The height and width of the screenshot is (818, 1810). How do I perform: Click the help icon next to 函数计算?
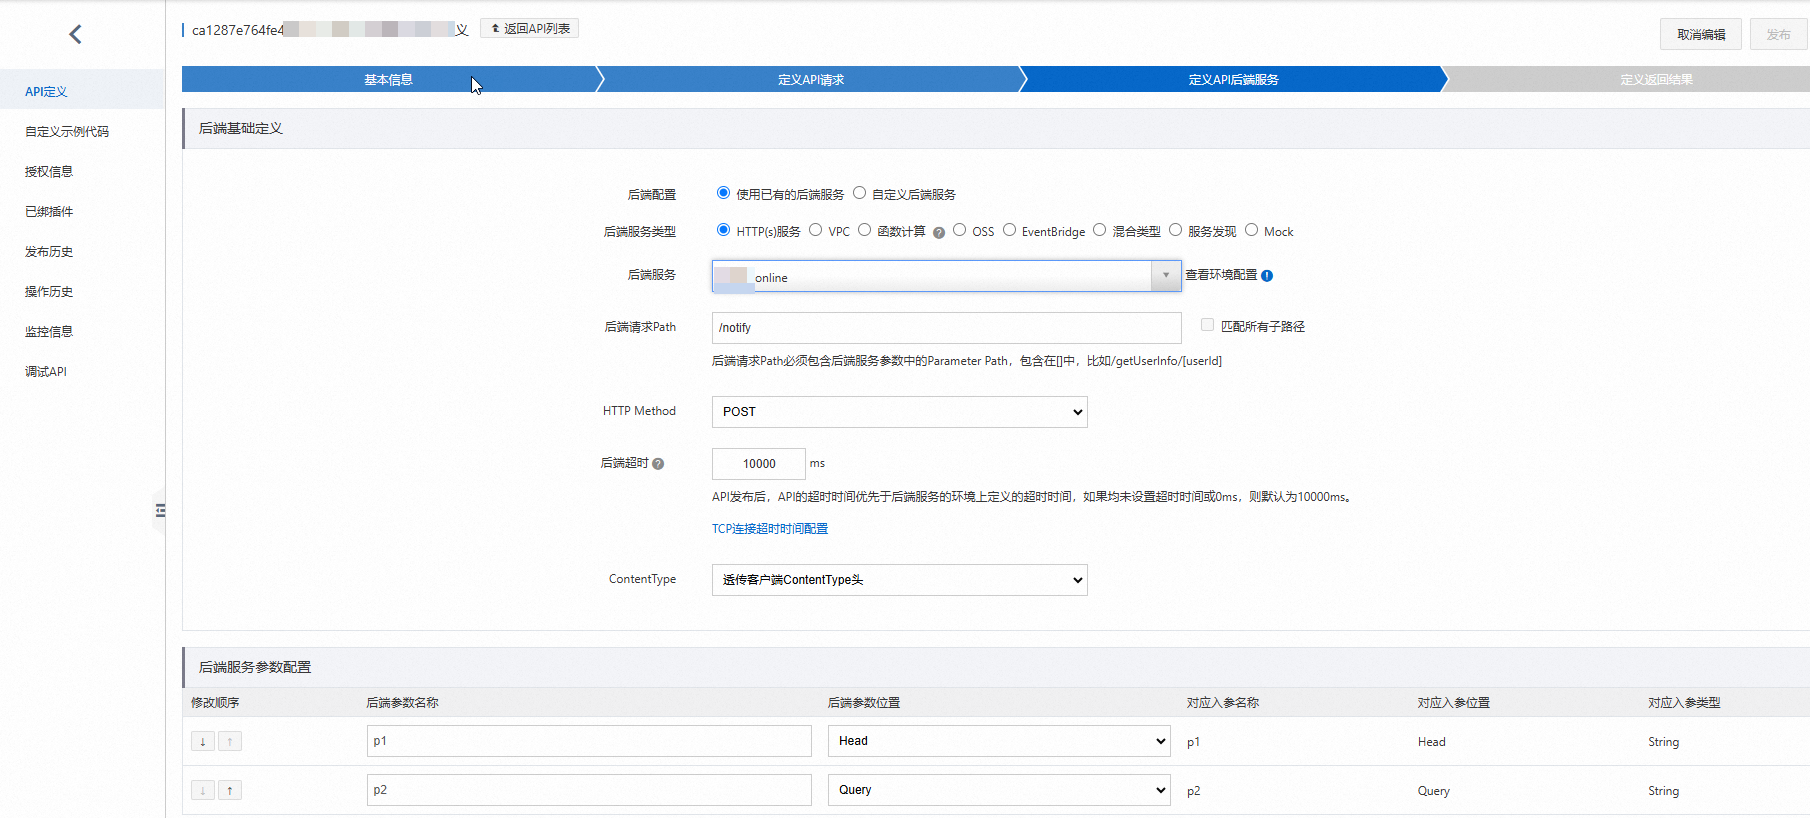coord(939,233)
